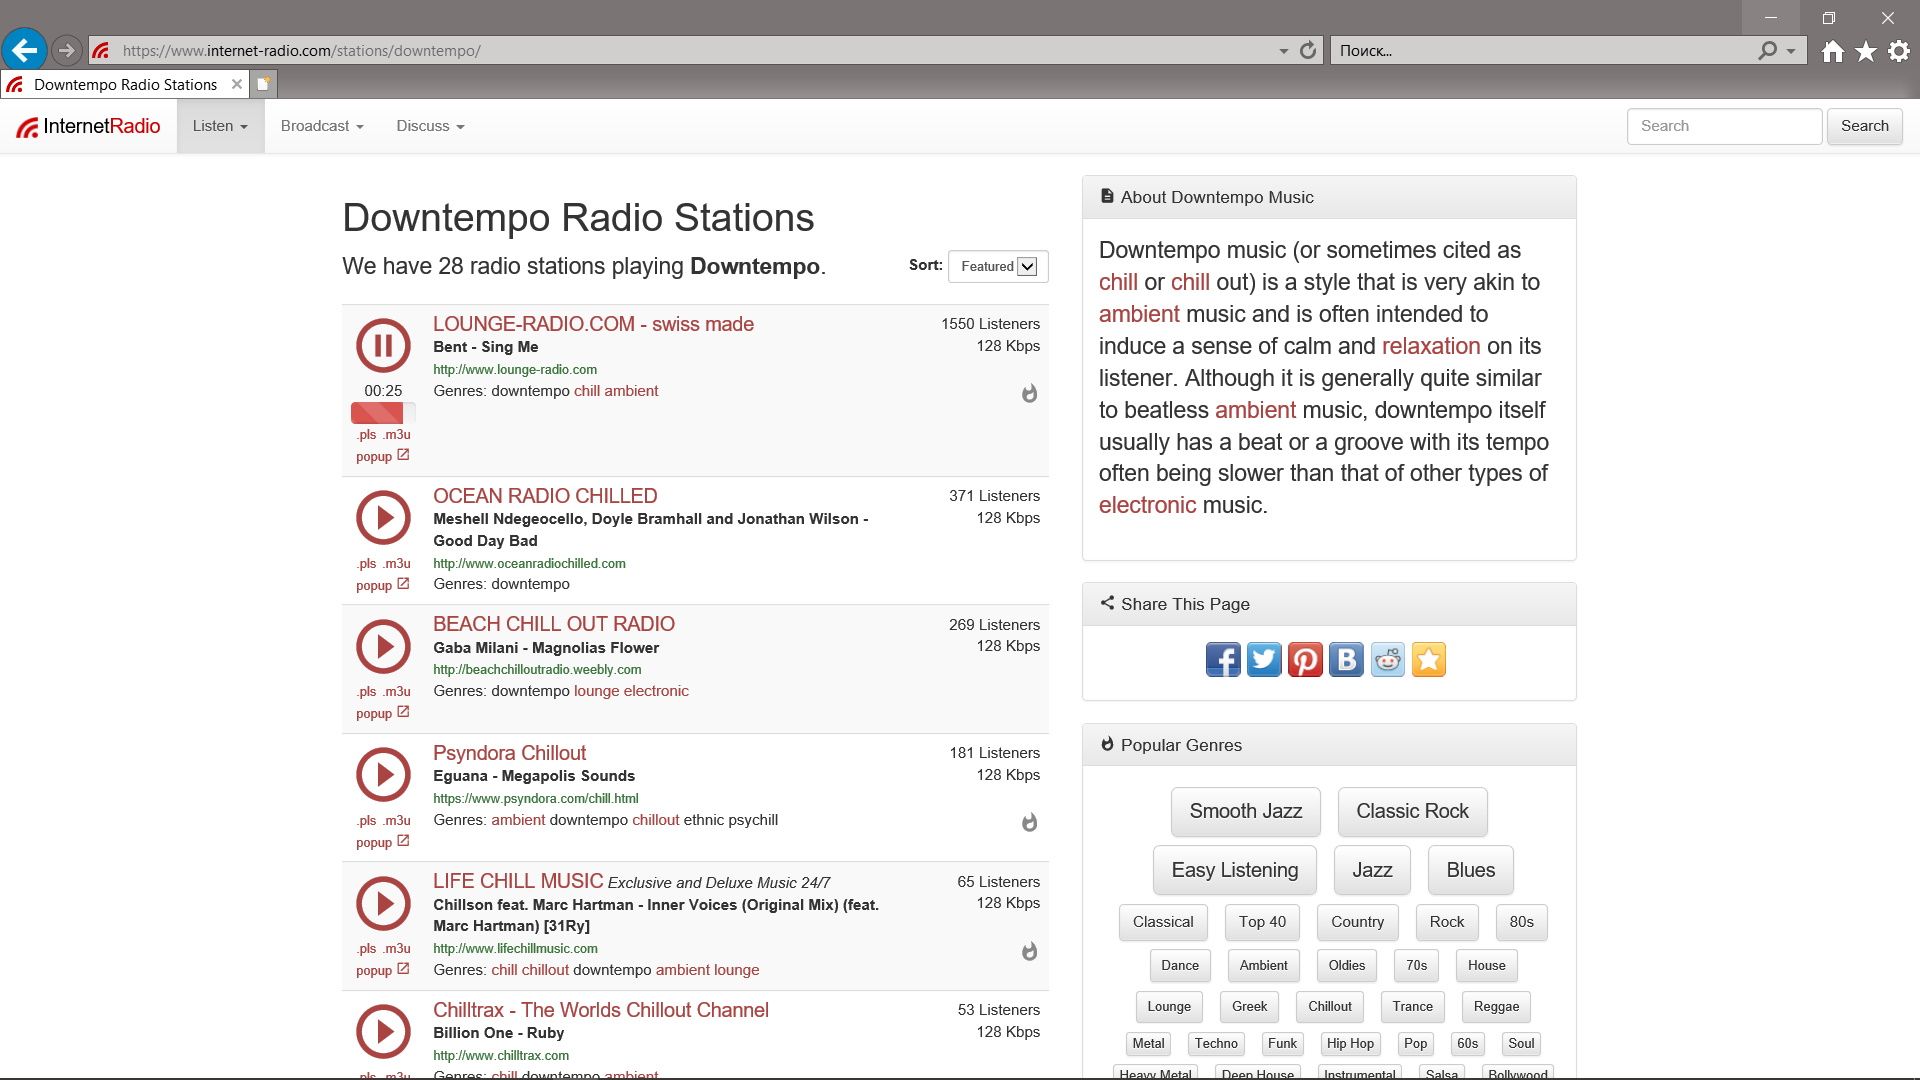Expand the Listen navigation menu

[216, 125]
